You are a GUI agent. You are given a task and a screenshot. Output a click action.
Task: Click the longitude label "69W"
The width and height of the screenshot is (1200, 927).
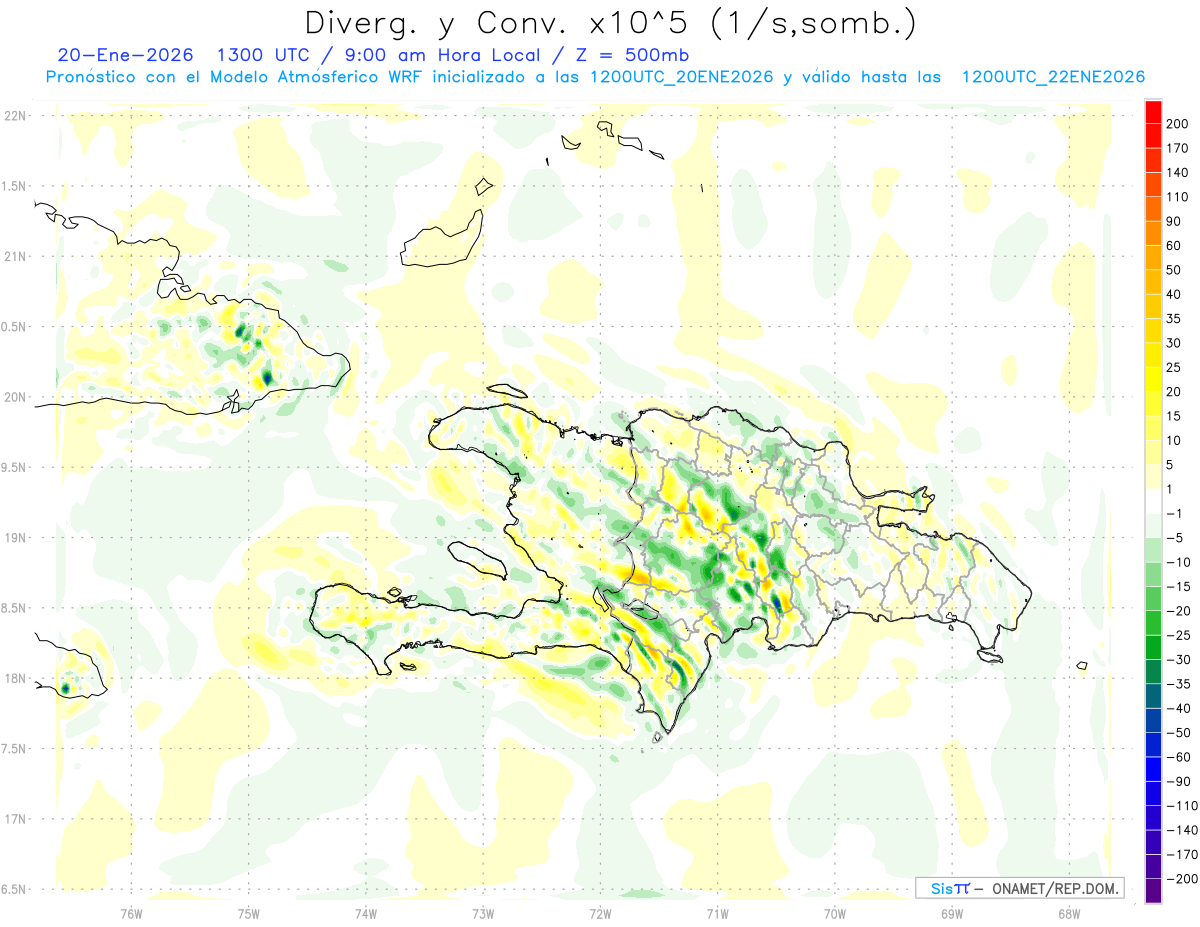tap(951, 913)
